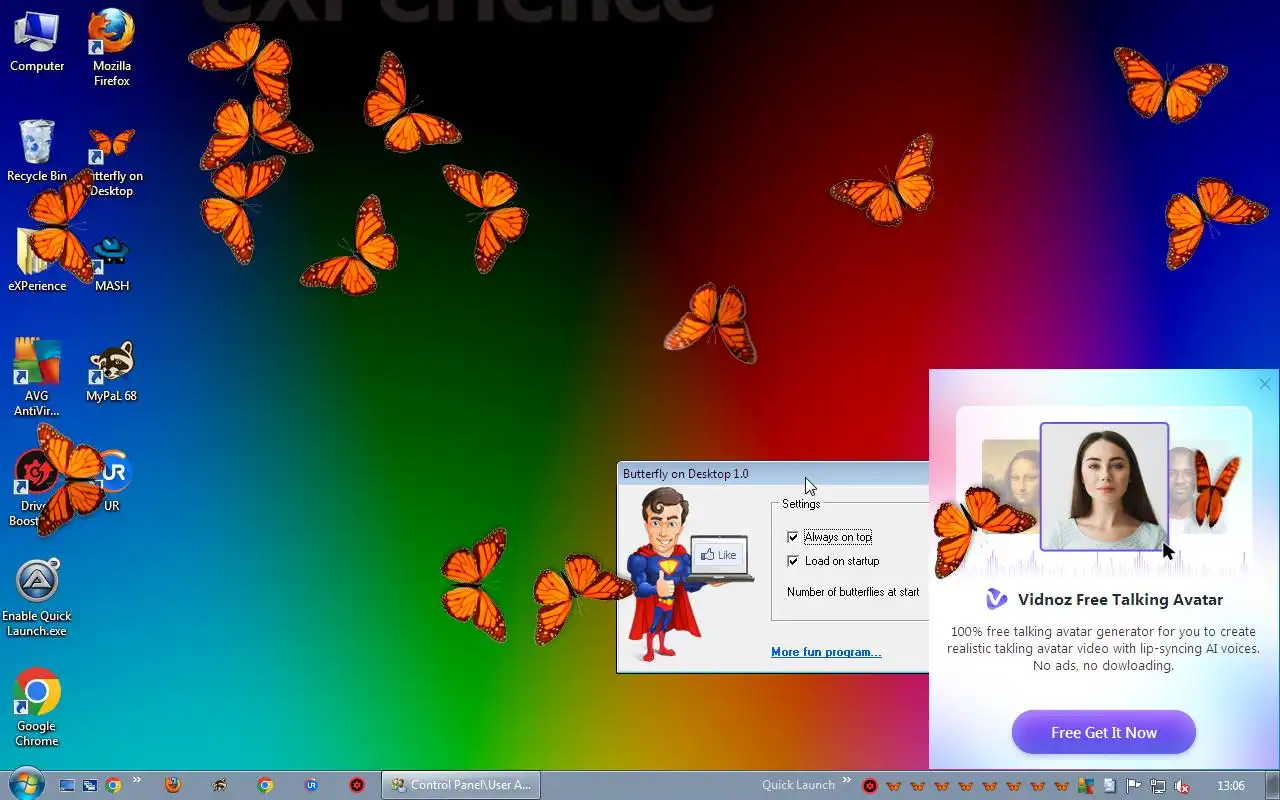This screenshot has width=1280, height=800.
Task: Click the taskbar clock showing 13:06
Action: [x=1230, y=786]
